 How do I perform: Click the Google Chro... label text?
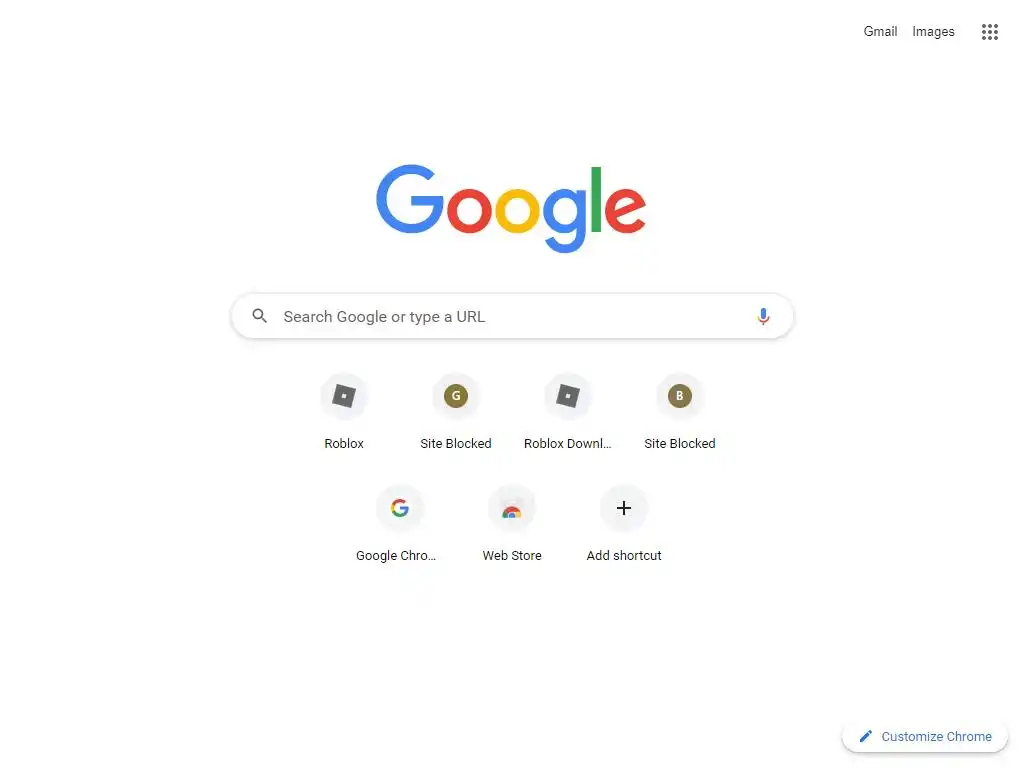396,556
